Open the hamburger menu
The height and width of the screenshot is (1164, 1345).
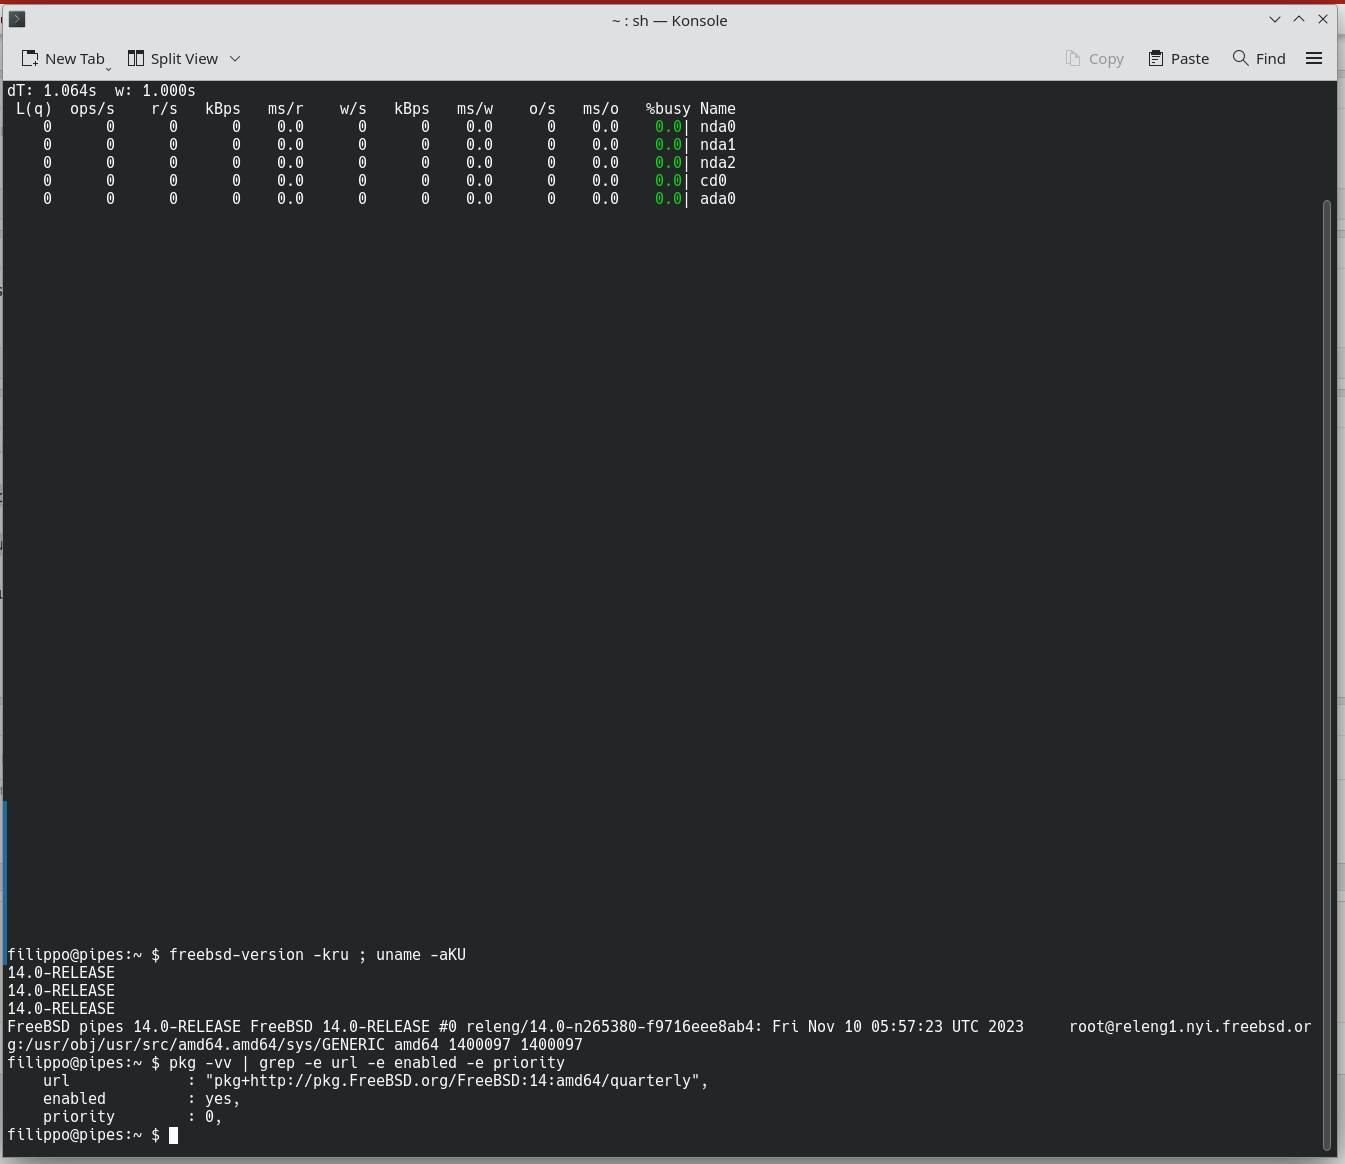(1314, 59)
